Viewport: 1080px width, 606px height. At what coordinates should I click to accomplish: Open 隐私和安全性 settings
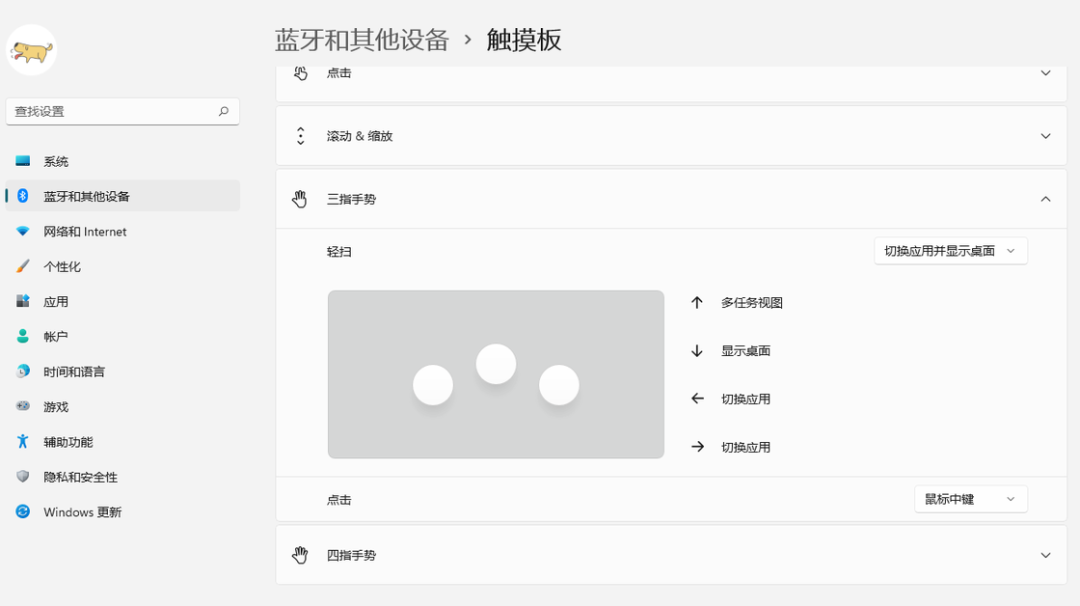pos(123,477)
